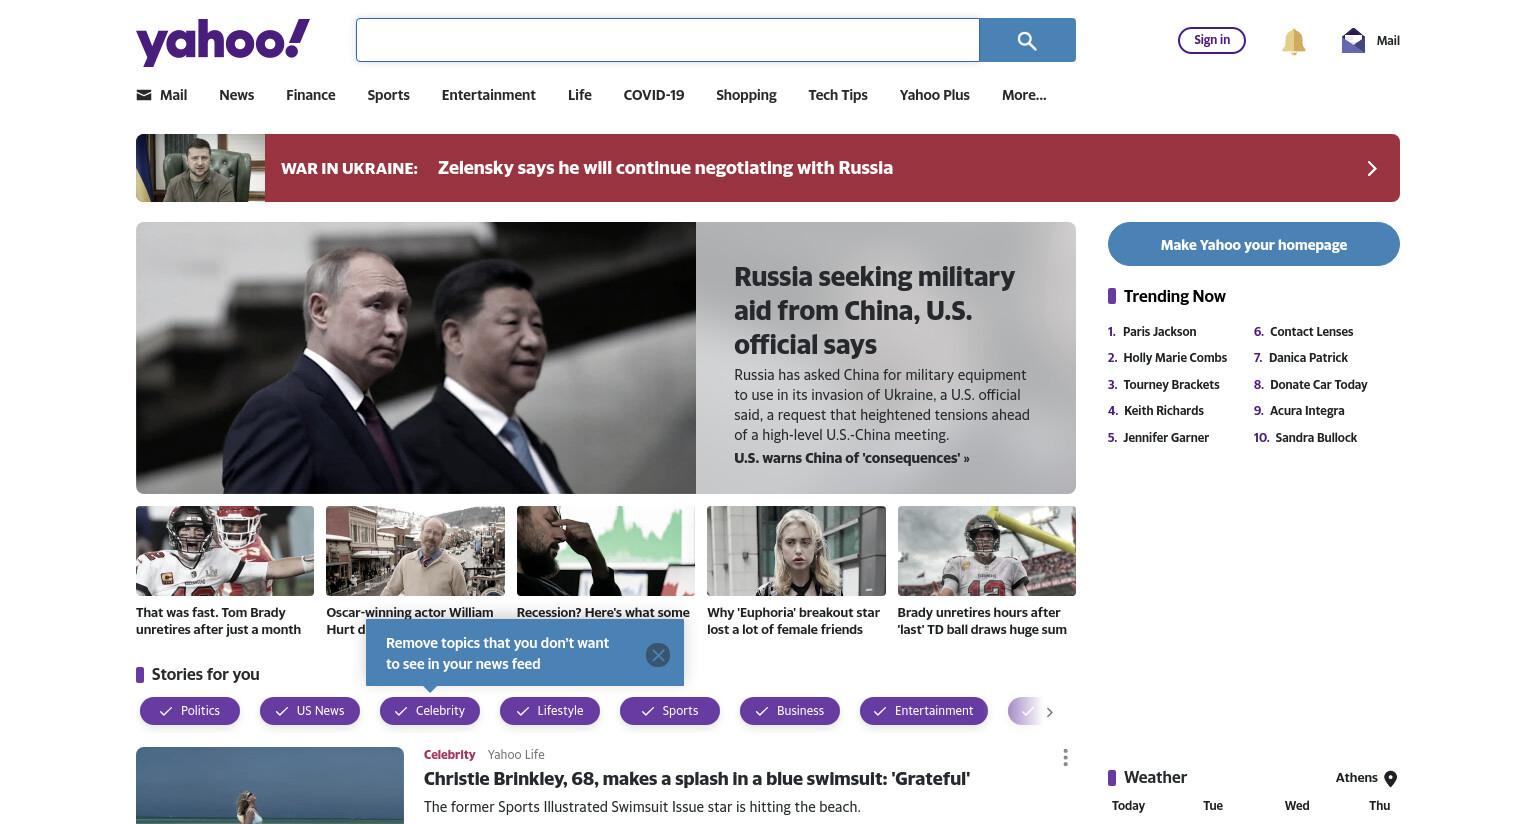
Task: Toggle the Entertainment topic chip
Action: [924, 711]
